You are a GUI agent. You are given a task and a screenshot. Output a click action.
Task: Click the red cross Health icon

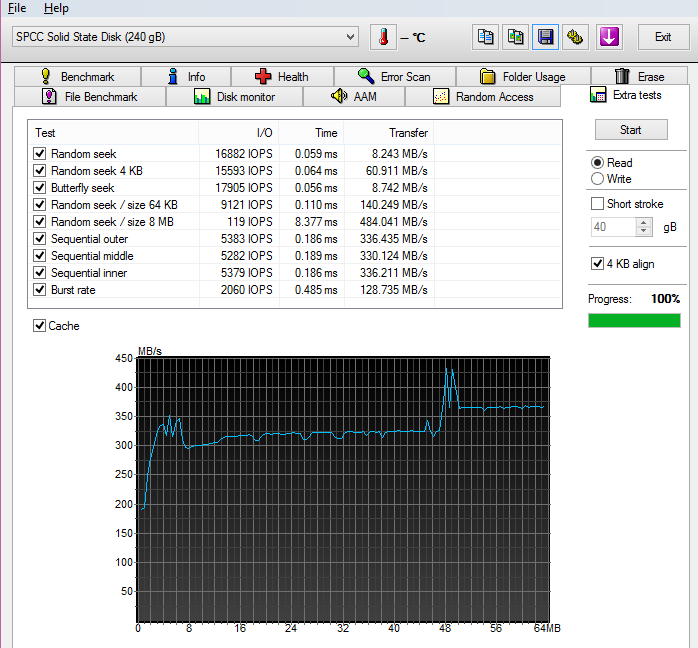(263, 77)
